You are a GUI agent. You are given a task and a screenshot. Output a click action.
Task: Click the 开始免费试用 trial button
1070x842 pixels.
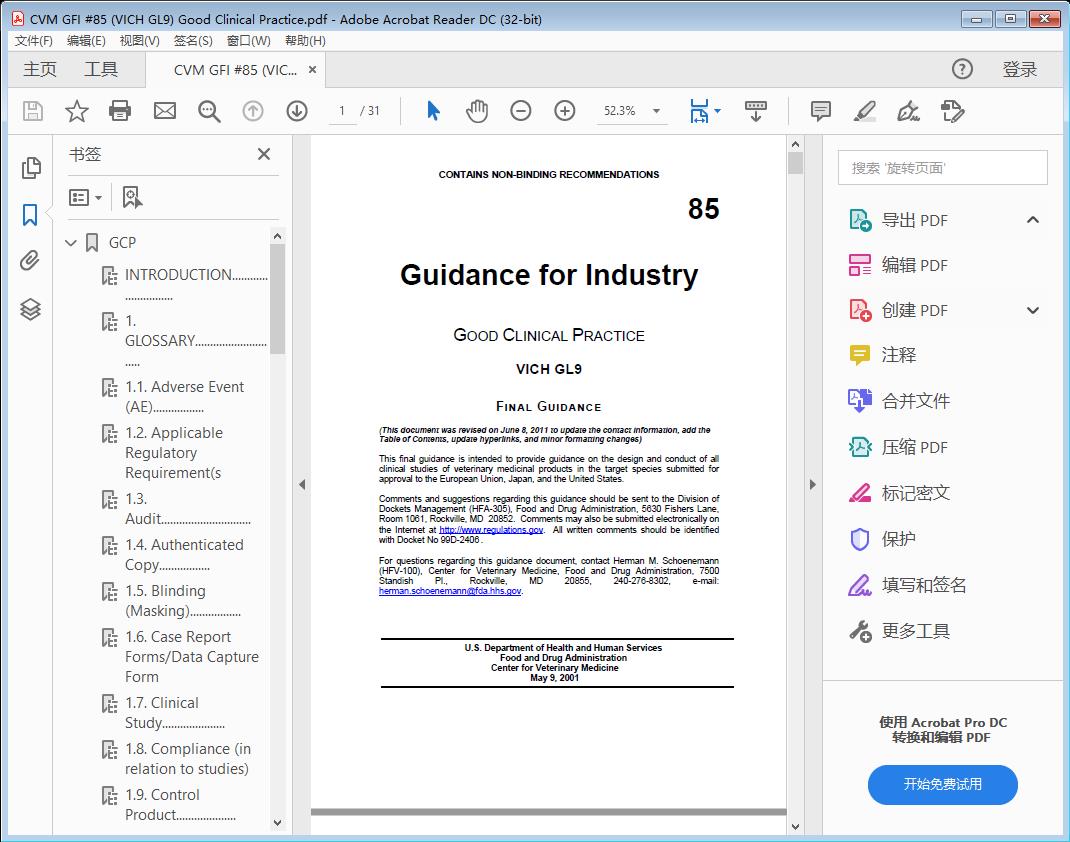[x=942, y=785]
